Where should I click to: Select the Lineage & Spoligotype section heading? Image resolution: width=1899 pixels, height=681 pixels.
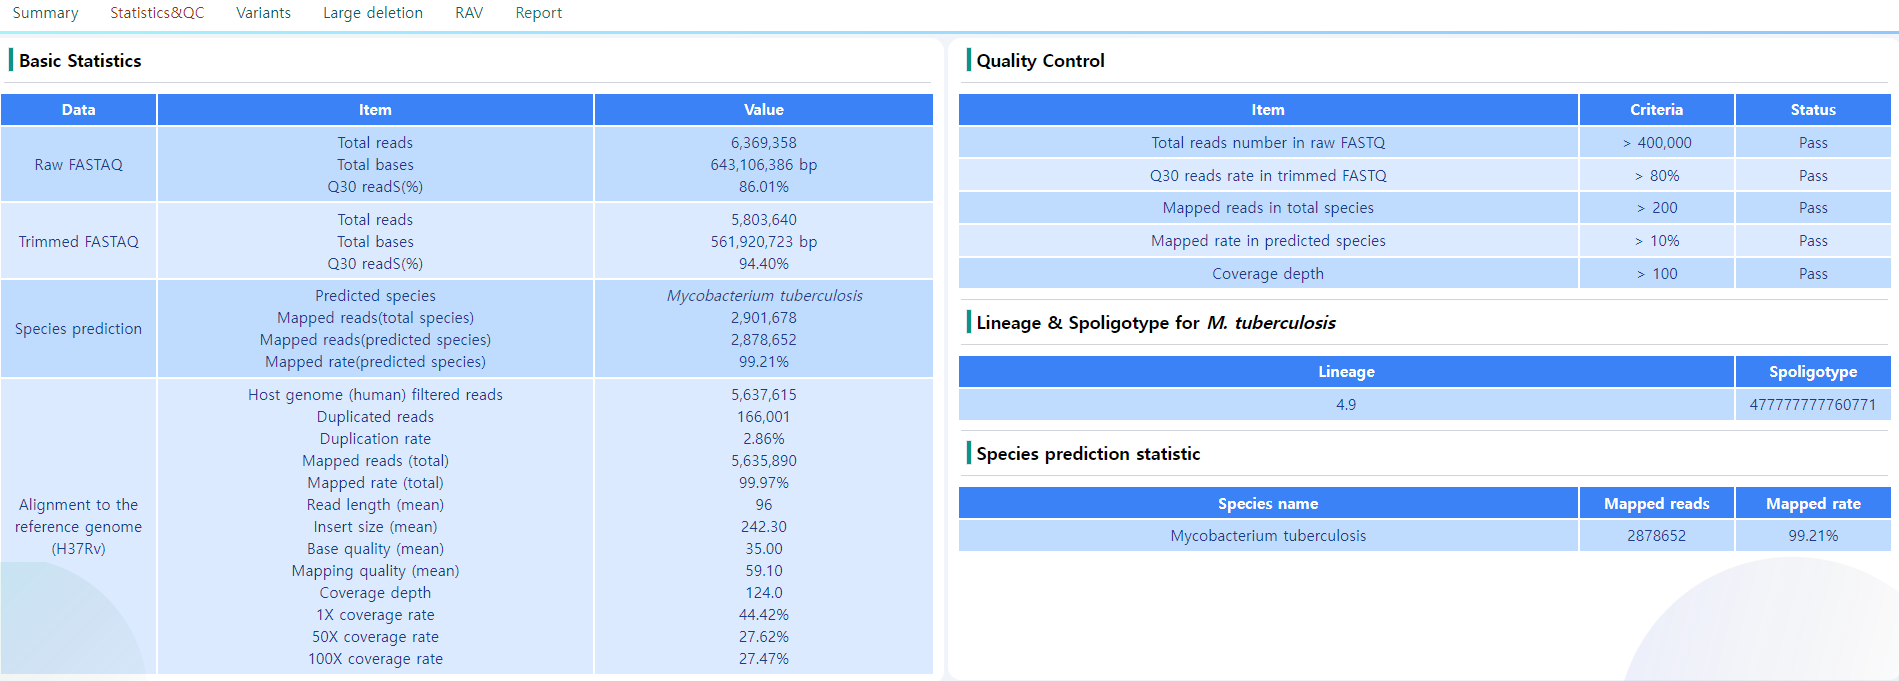[x=1156, y=323]
